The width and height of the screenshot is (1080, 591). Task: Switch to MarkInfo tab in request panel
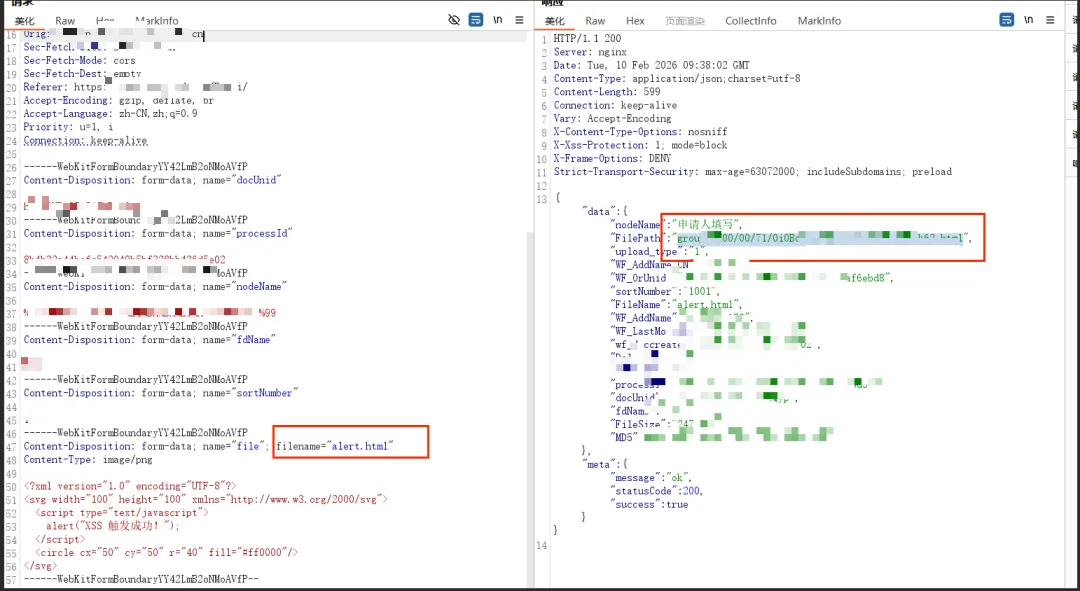(x=156, y=21)
